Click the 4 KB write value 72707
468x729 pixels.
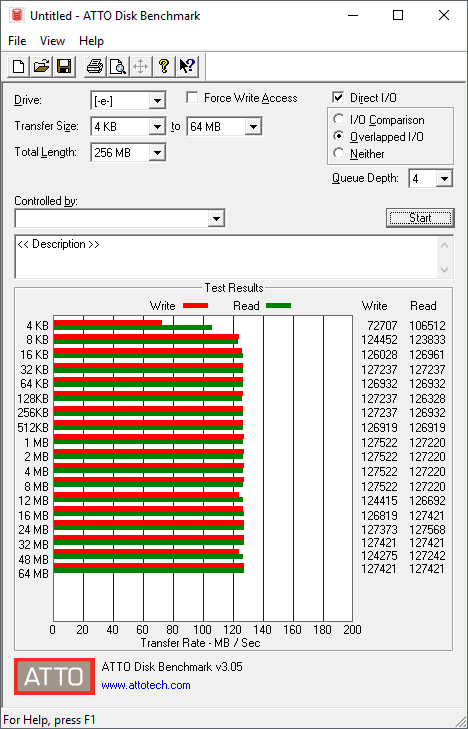tap(383, 326)
